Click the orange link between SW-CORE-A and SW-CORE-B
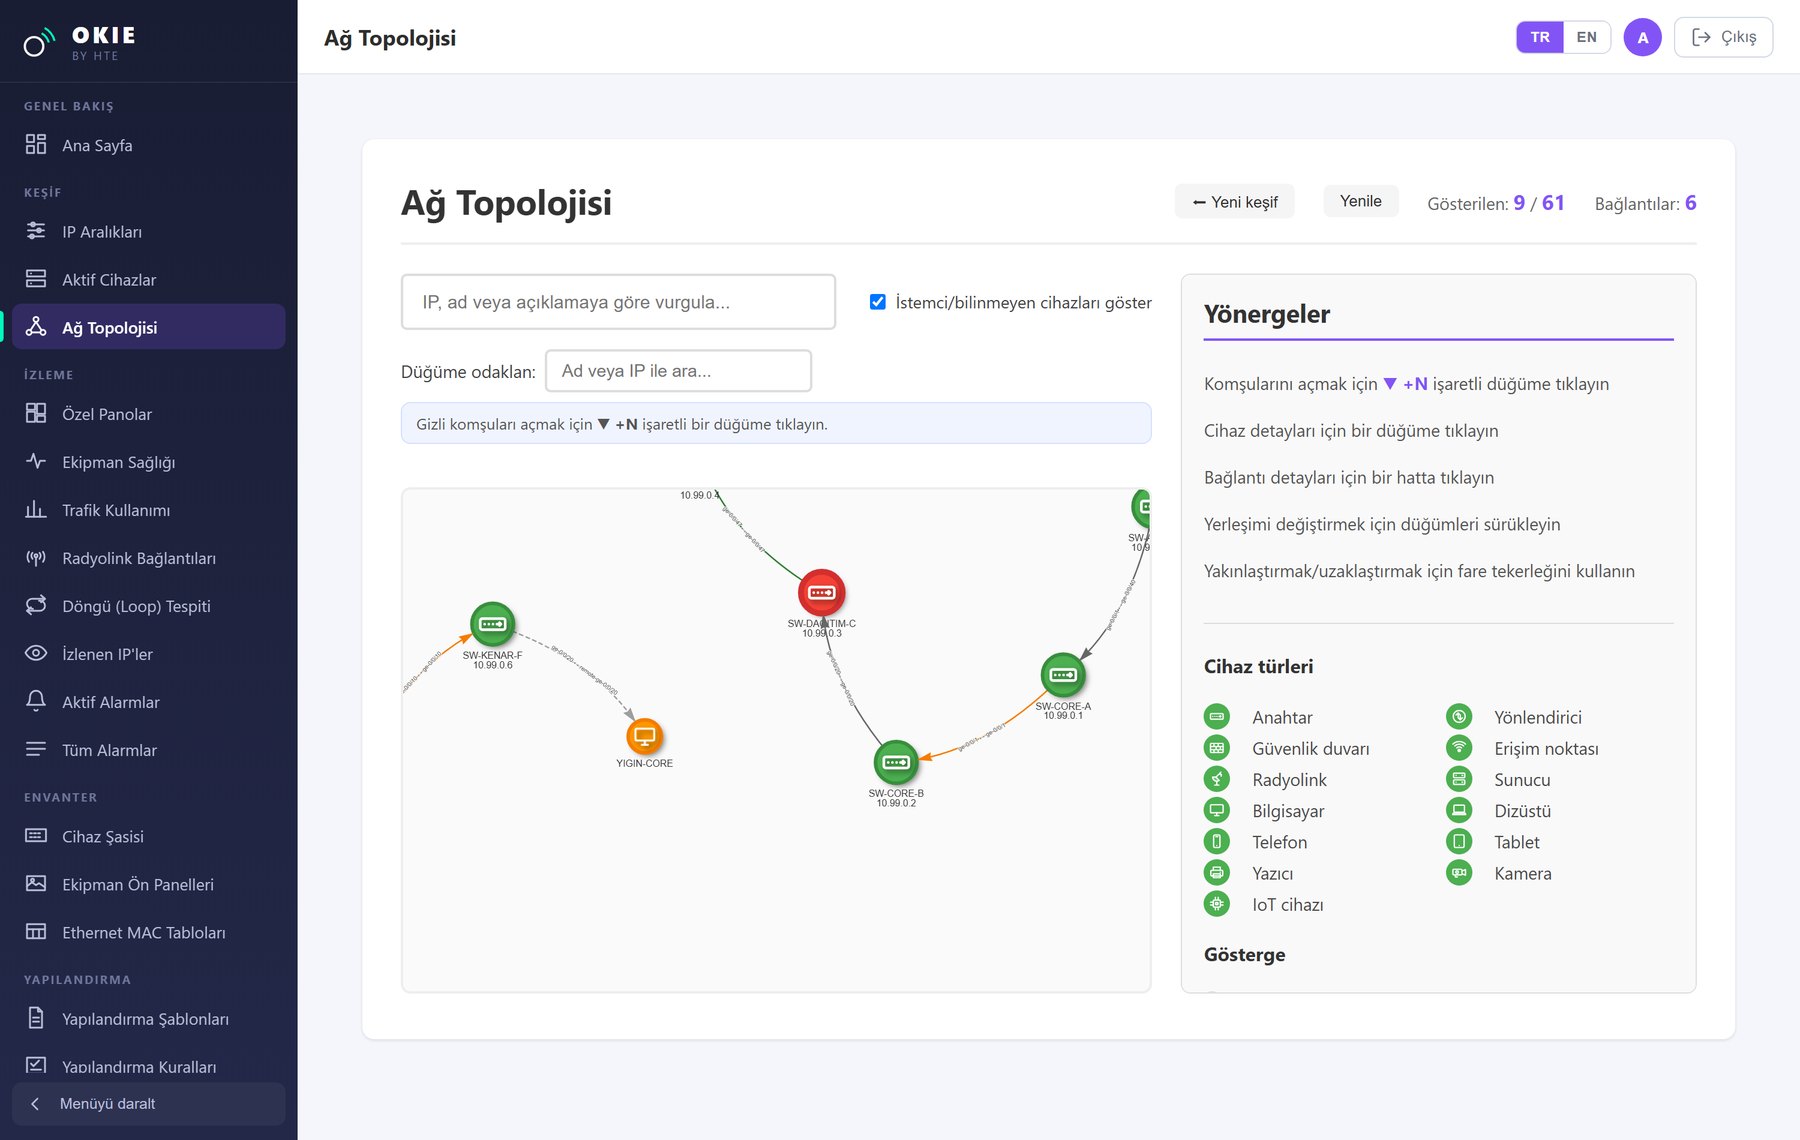 click(985, 735)
